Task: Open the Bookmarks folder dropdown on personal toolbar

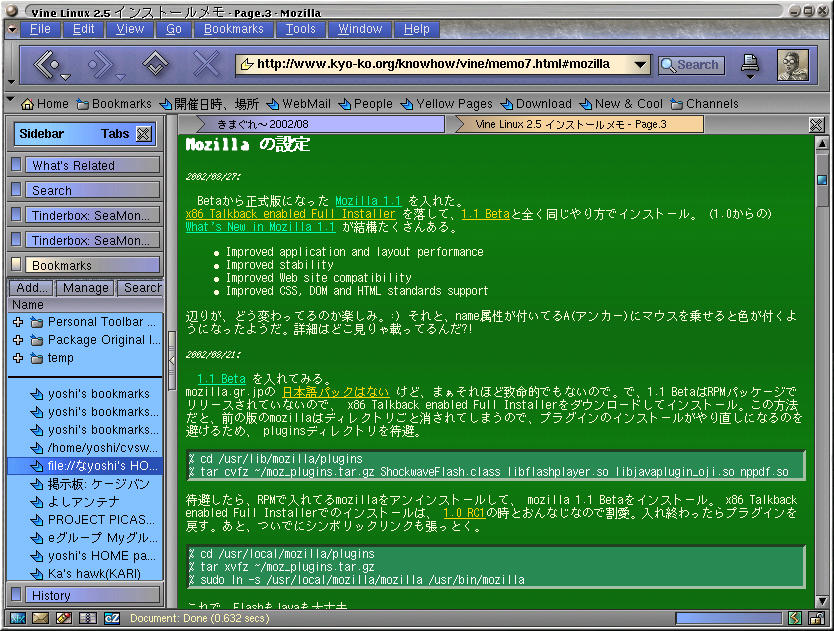Action: point(114,104)
